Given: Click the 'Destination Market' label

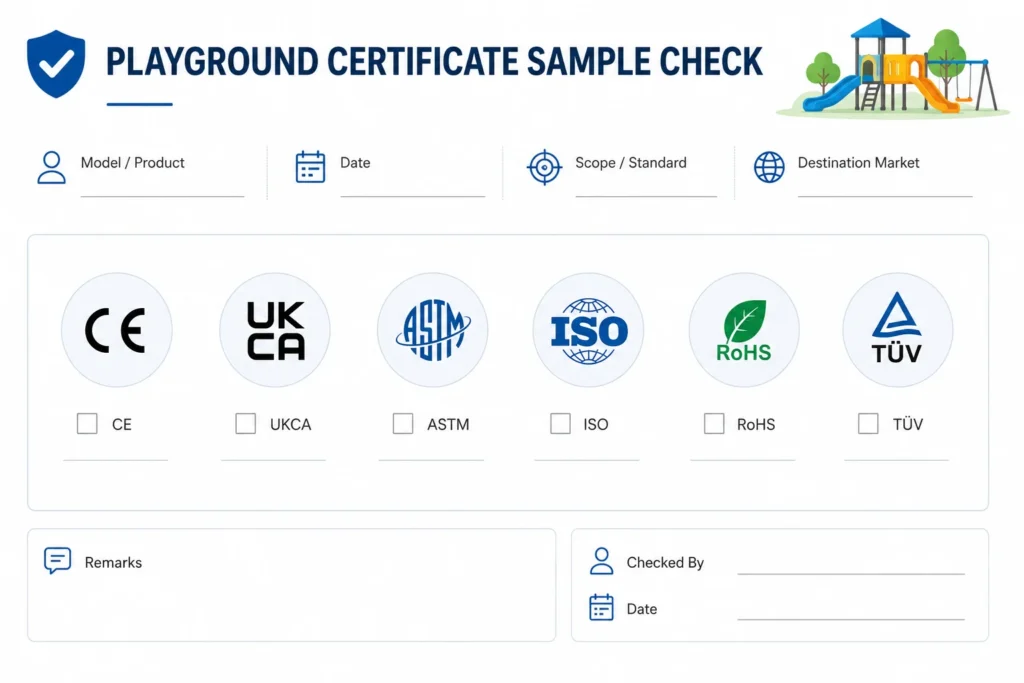Looking at the screenshot, I should coord(858,163).
